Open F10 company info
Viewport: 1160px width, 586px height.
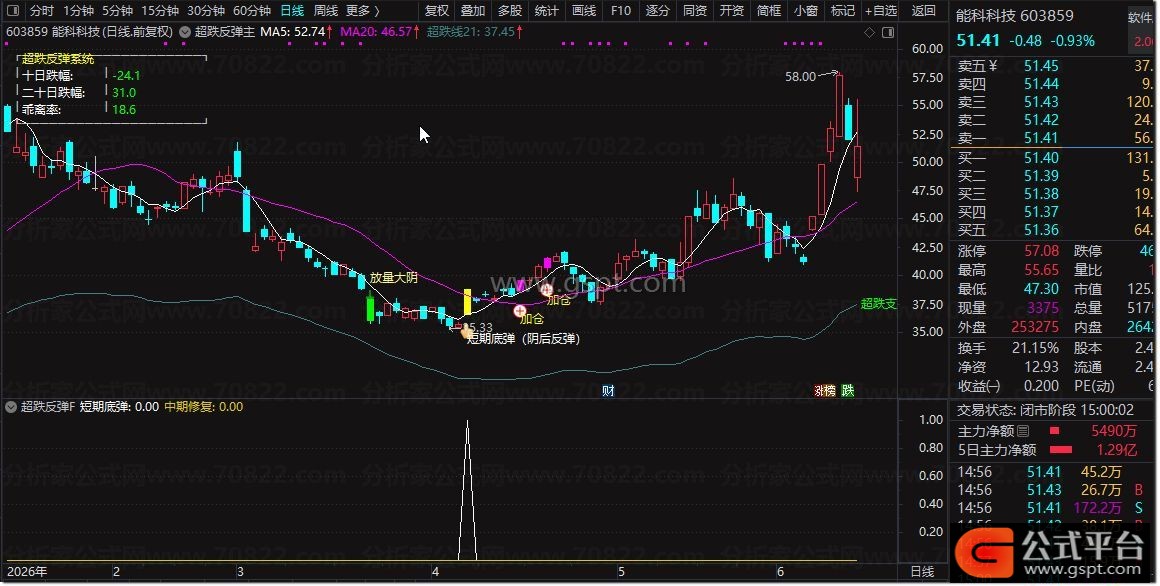click(x=621, y=10)
